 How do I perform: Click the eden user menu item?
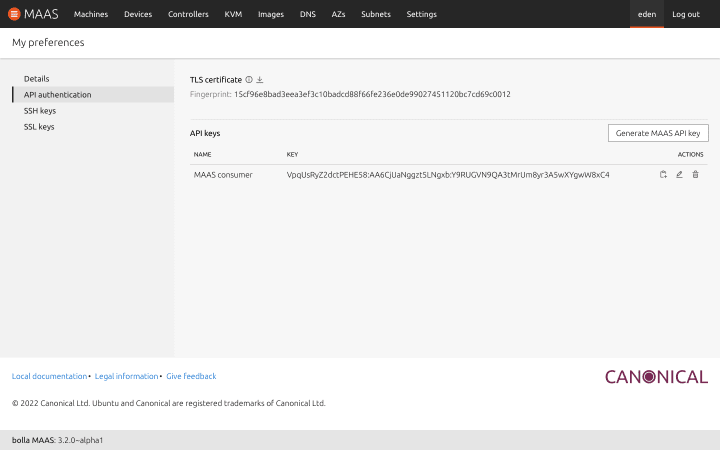coord(647,14)
